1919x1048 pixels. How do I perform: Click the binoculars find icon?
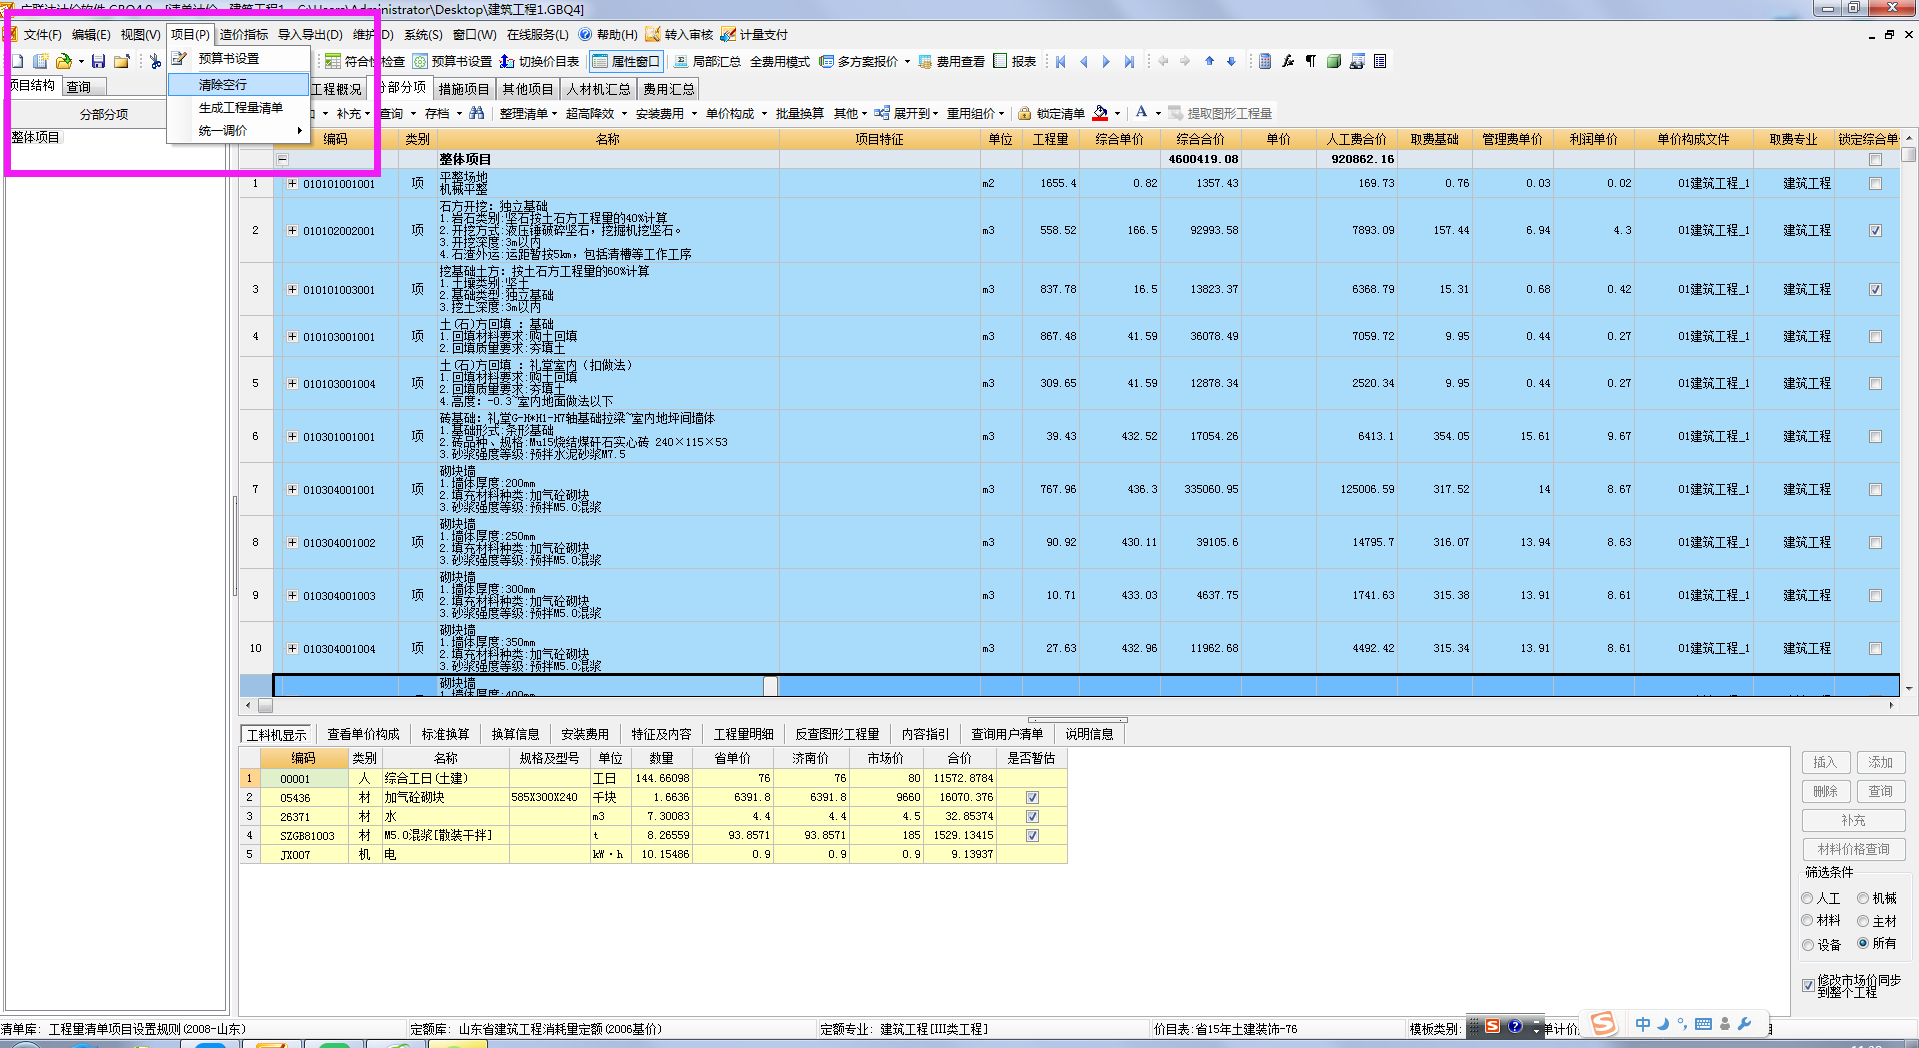476,113
